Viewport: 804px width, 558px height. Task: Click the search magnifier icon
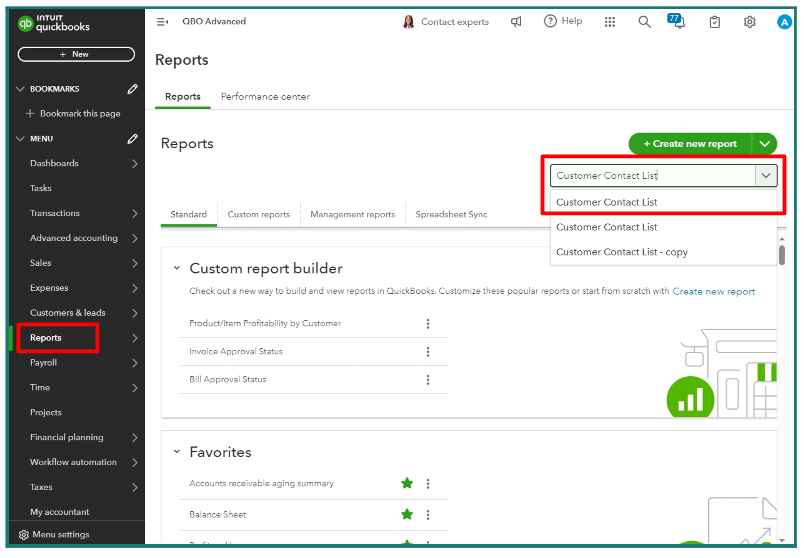click(645, 22)
